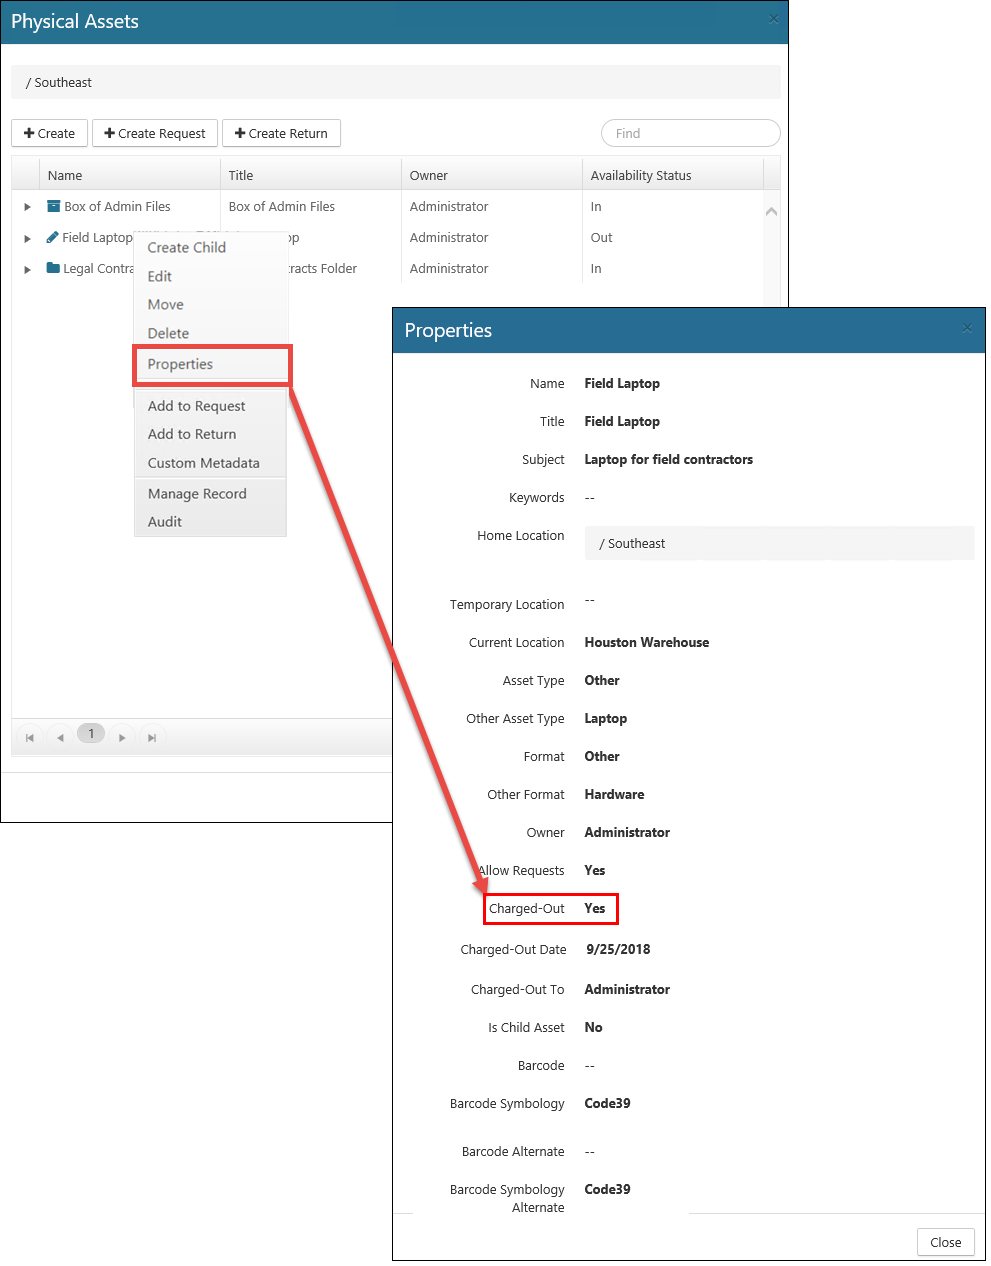Click Close button in Properties dialog
This screenshot has width=991, height=1266.
click(x=945, y=1242)
